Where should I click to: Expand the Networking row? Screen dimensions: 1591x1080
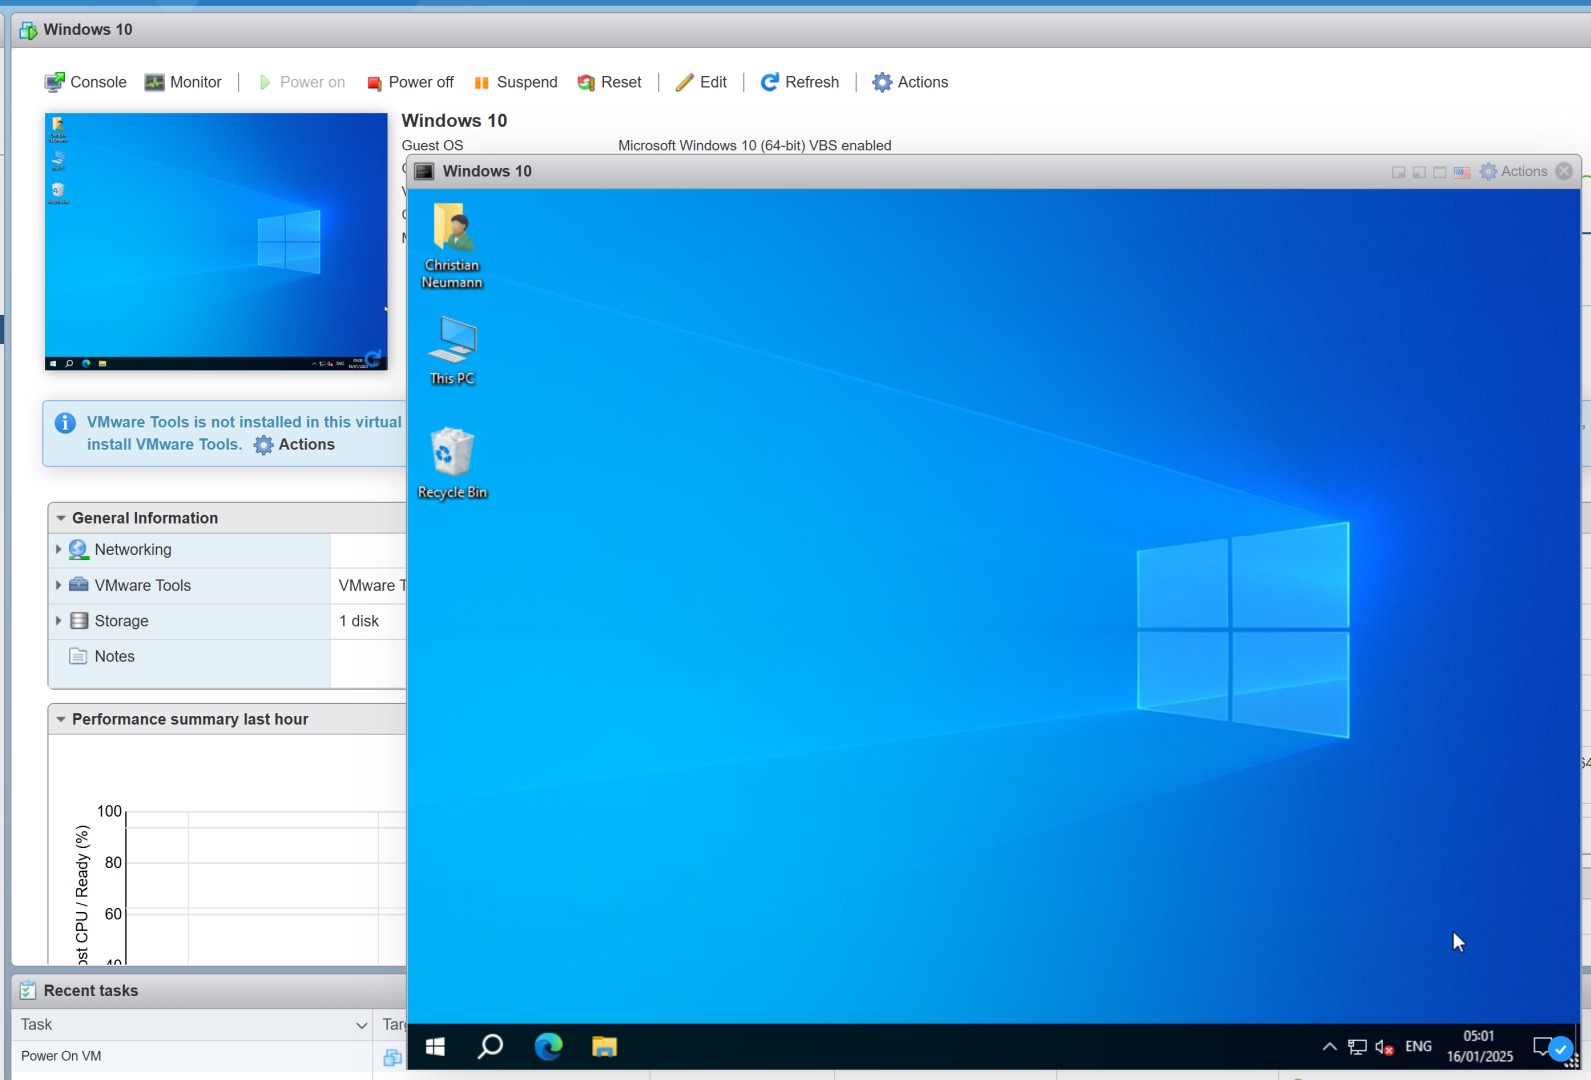58,549
